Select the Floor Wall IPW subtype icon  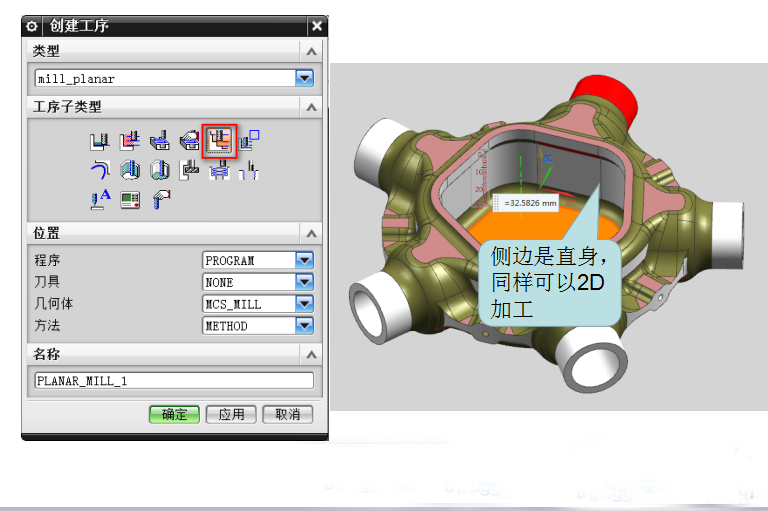(x=128, y=142)
